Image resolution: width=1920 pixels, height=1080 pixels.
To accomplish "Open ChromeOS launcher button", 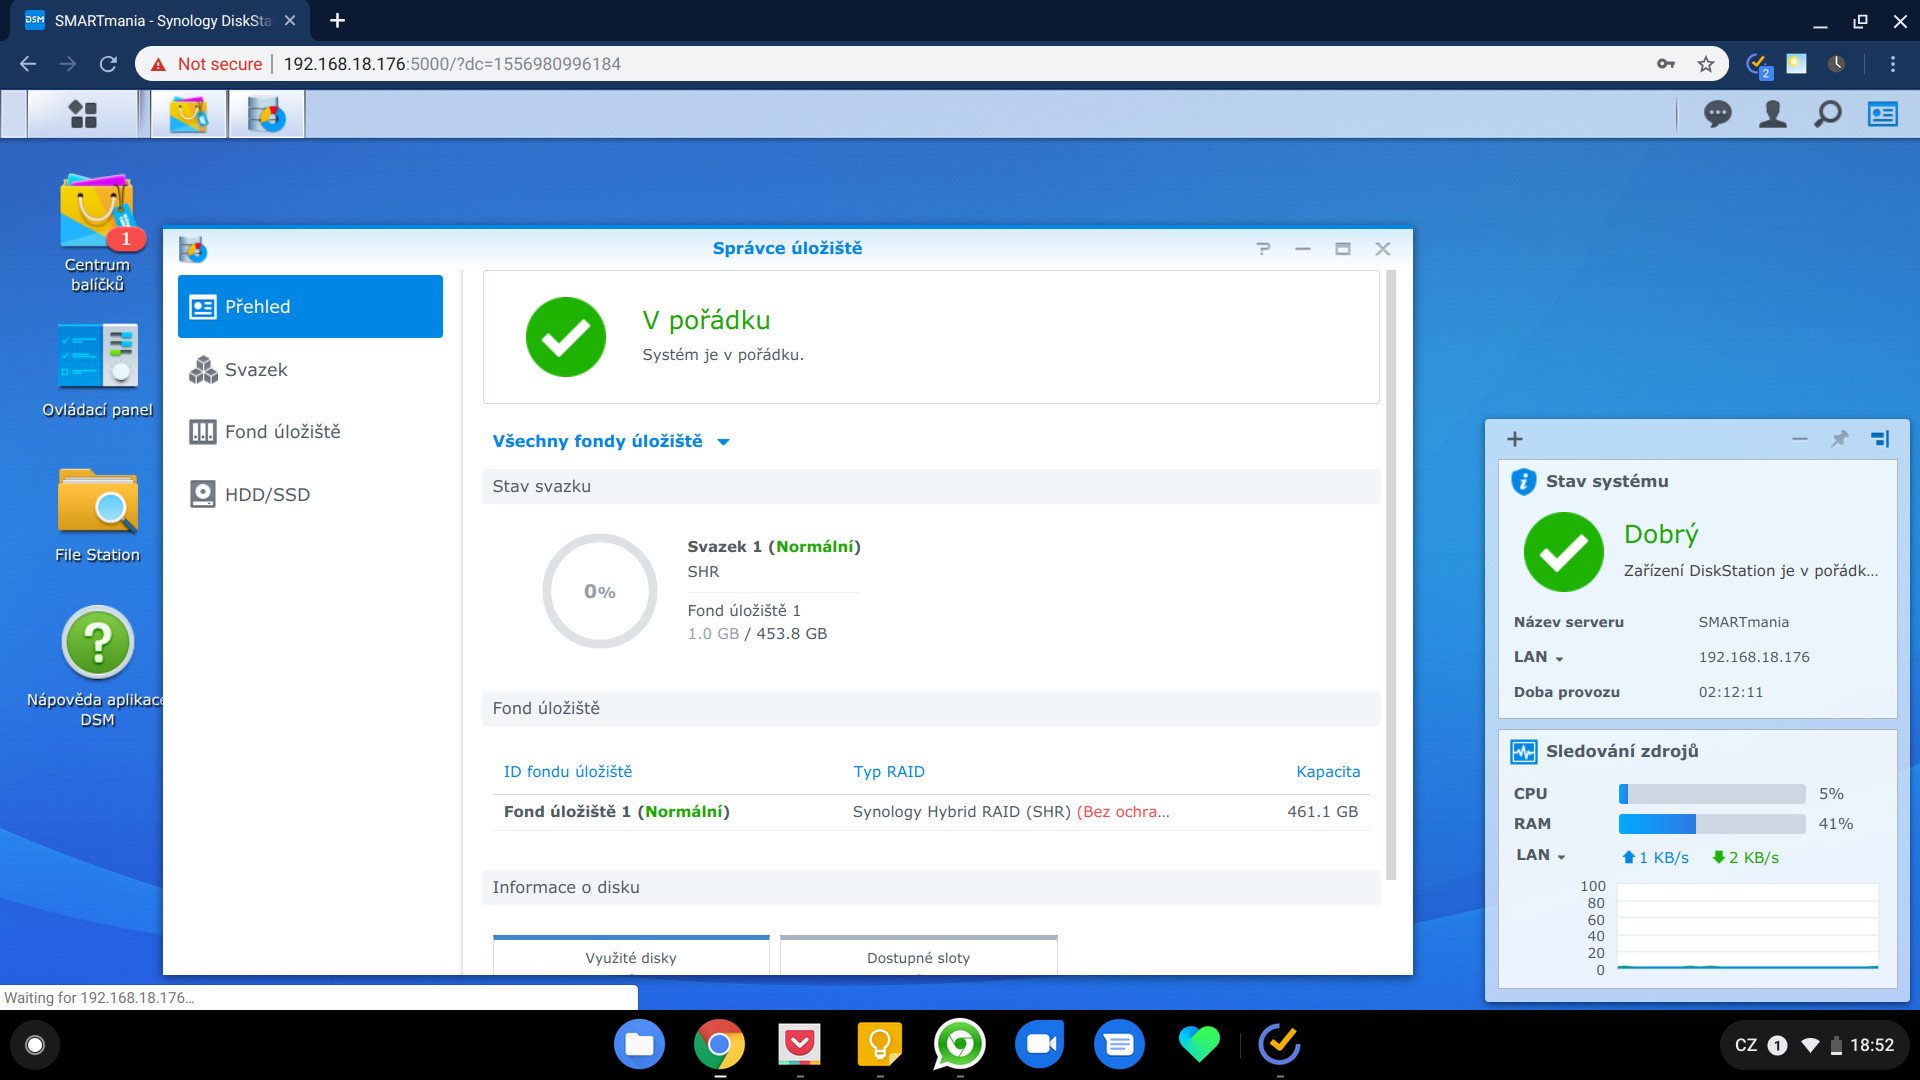I will pyautogui.click(x=34, y=1045).
